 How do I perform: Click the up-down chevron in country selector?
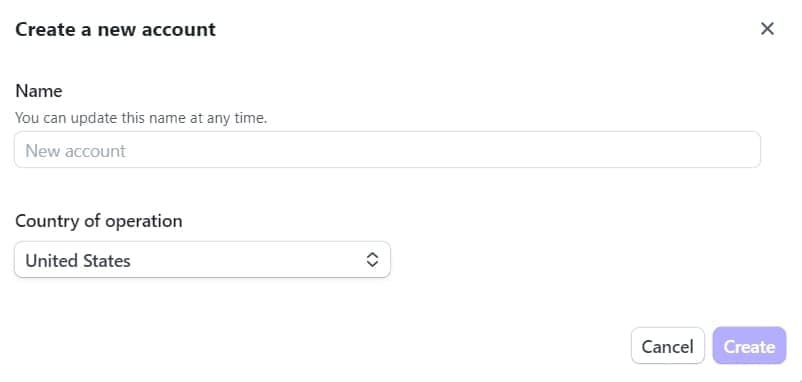372,260
